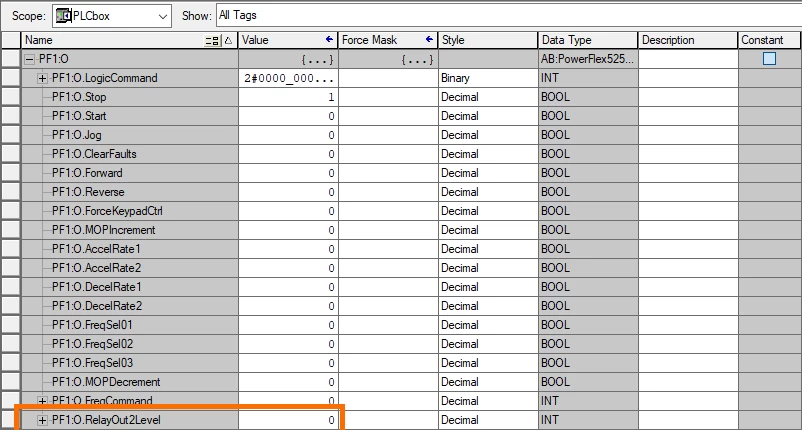This screenshot has height=430, width=802.
Task: Click the value cell of PF1:O.Forward
Action: (x=288, y=173)
